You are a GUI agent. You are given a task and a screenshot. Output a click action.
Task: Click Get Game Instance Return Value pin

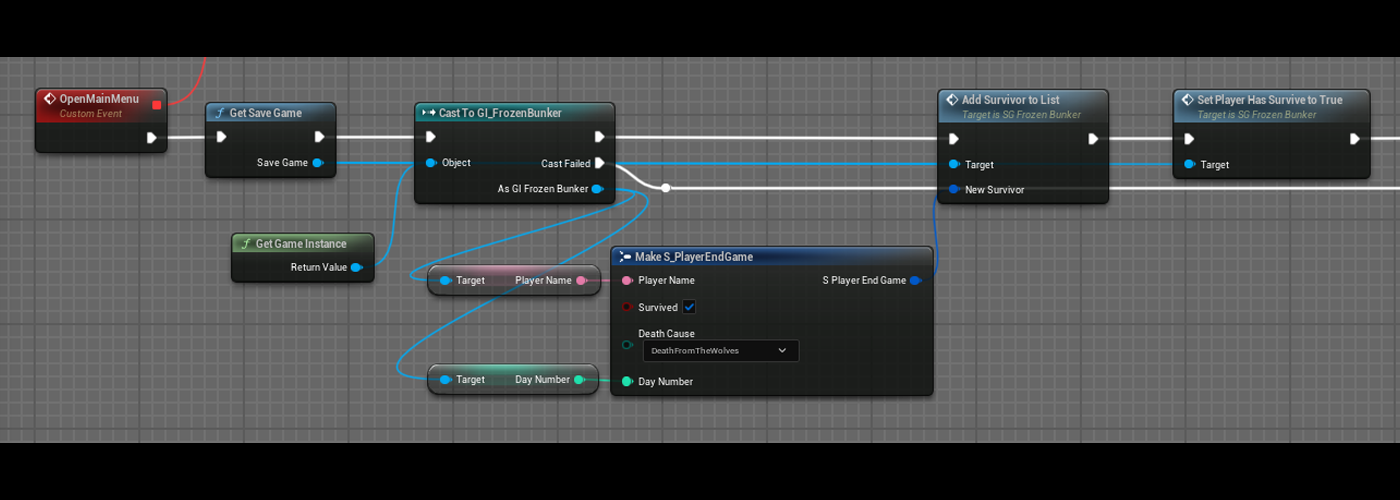356,267
